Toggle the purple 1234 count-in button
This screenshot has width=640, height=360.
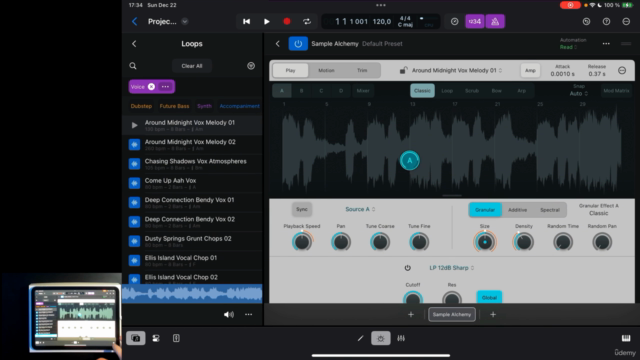(x=475, y=22)
